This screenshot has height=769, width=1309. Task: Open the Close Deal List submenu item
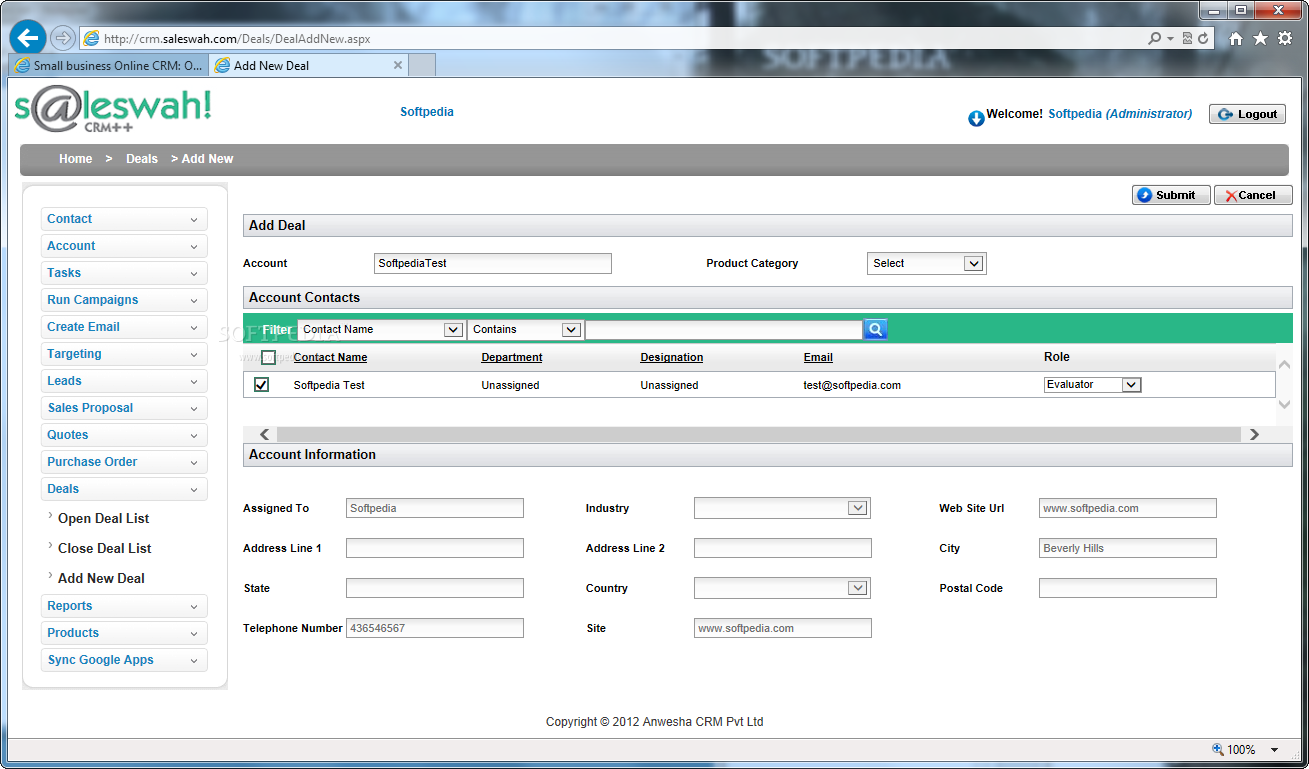104,548
